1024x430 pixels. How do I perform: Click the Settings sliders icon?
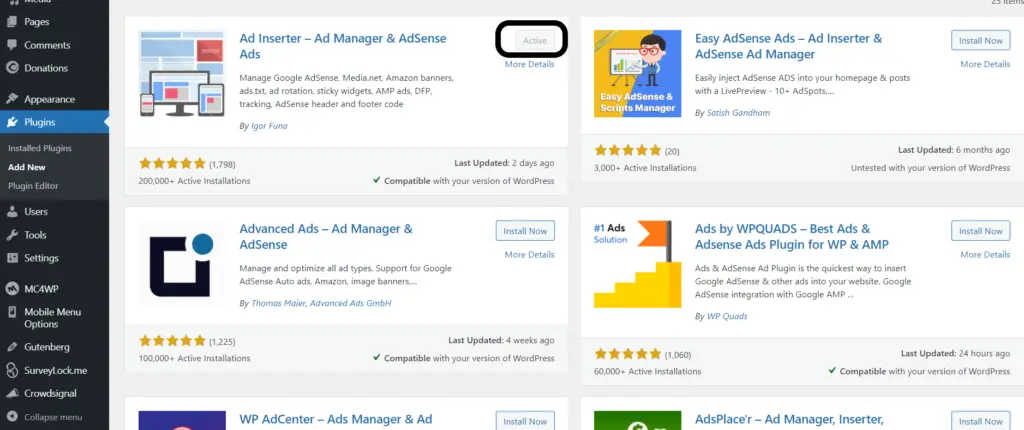(12, 258)
